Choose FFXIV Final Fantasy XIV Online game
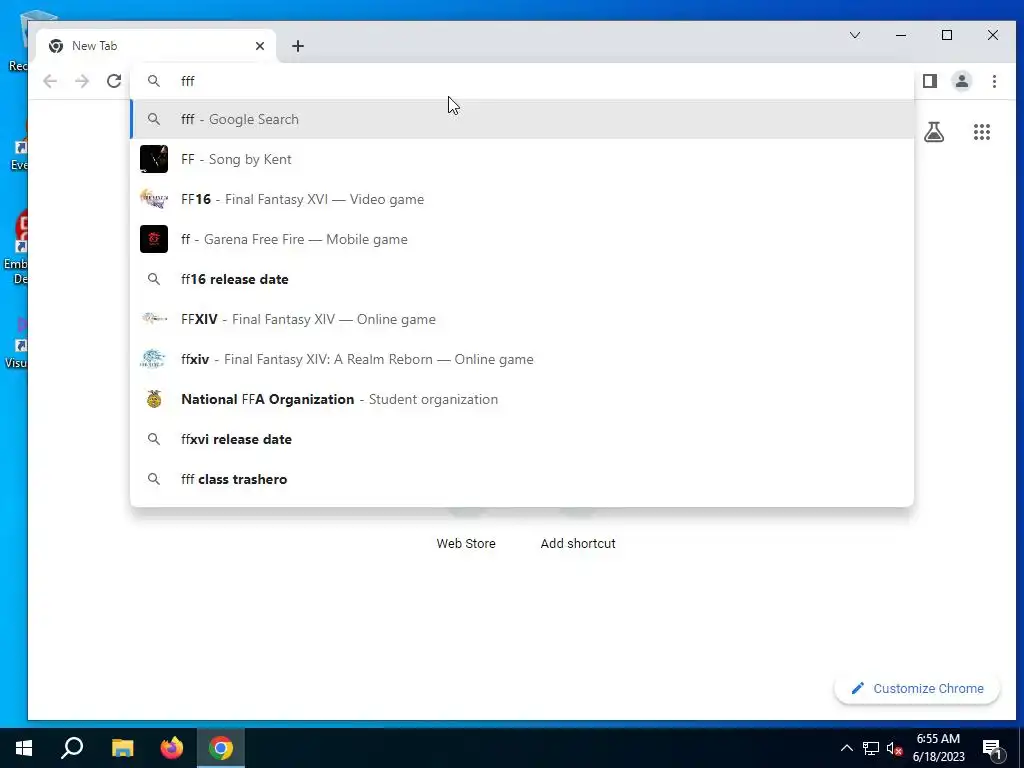The image size is (1024, 768). pyautogui.click(x=522, y=319)
